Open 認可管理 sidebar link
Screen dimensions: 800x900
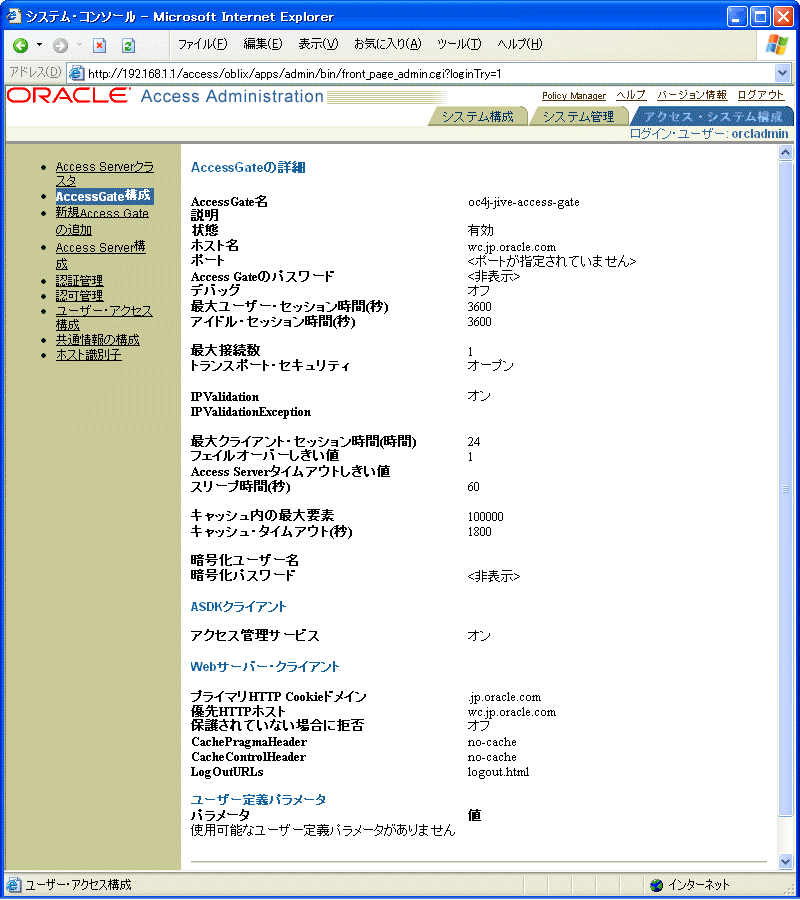pos(79,296)
